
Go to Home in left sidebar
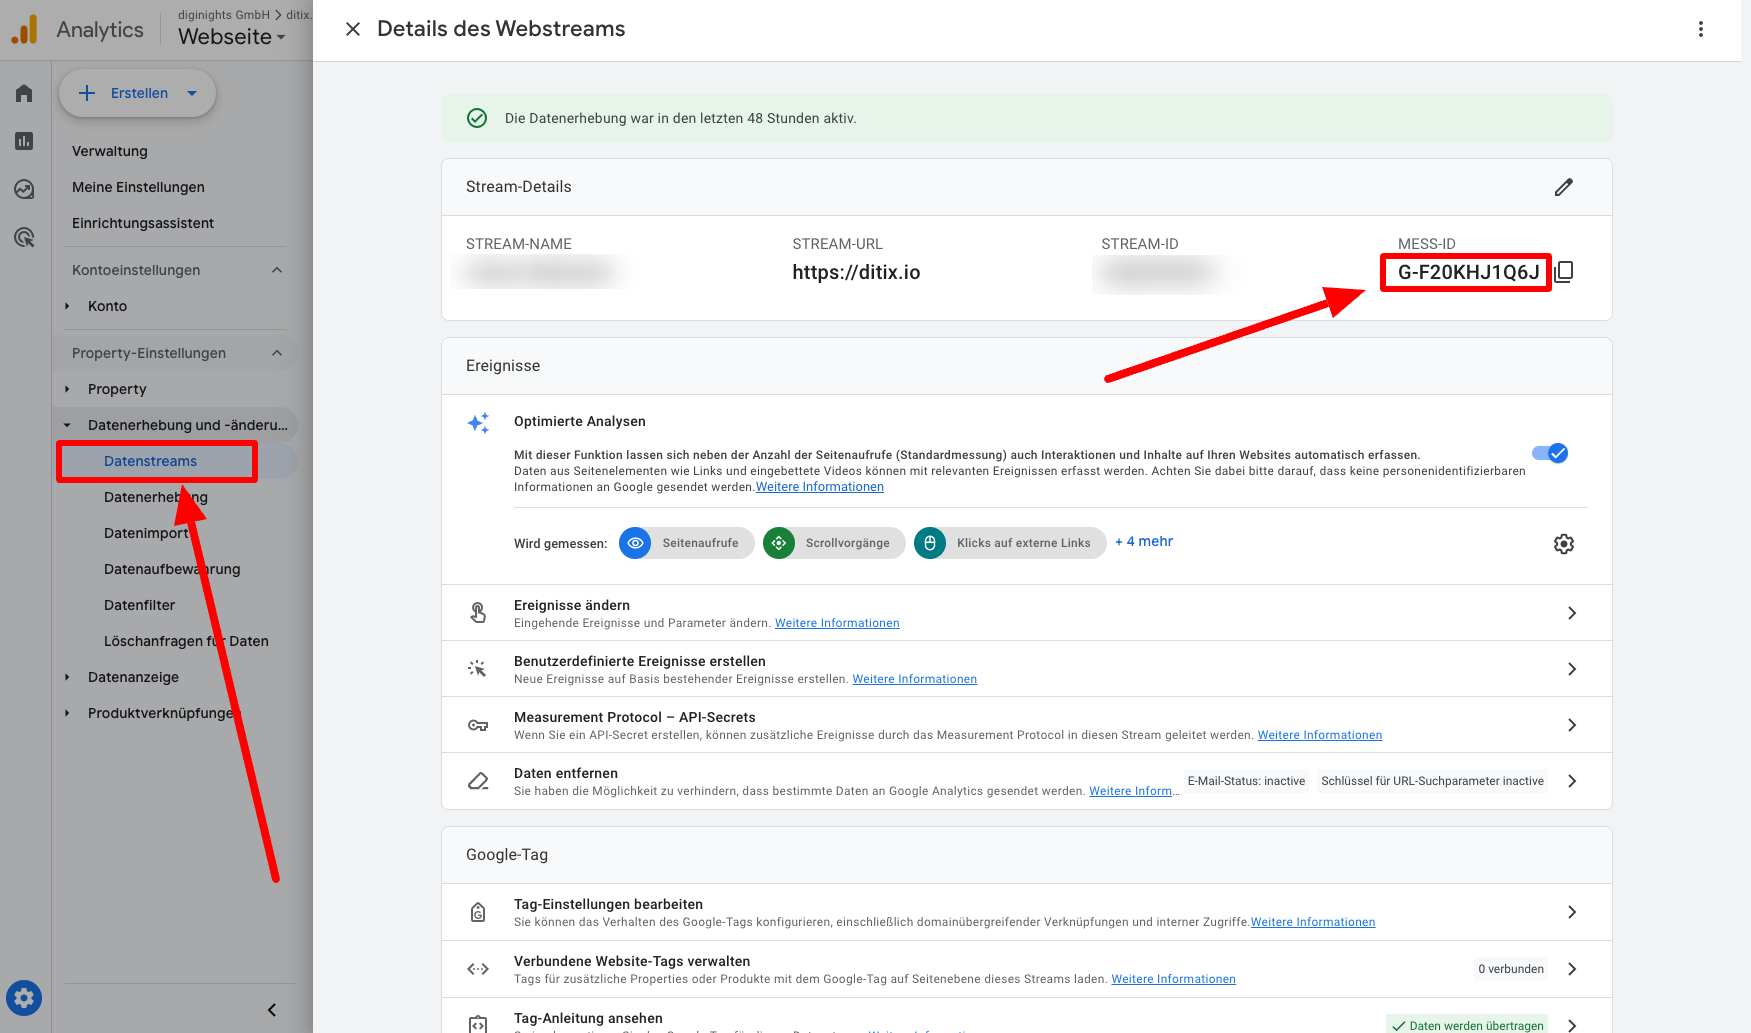pos(24,93)
